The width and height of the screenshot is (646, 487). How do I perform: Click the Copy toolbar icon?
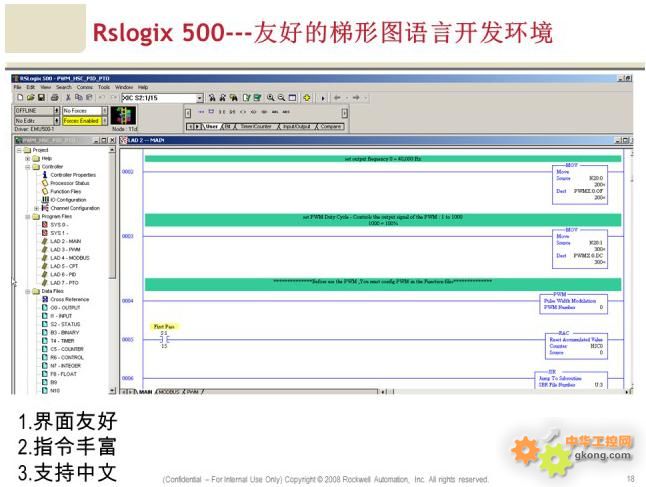pos(78,98)
